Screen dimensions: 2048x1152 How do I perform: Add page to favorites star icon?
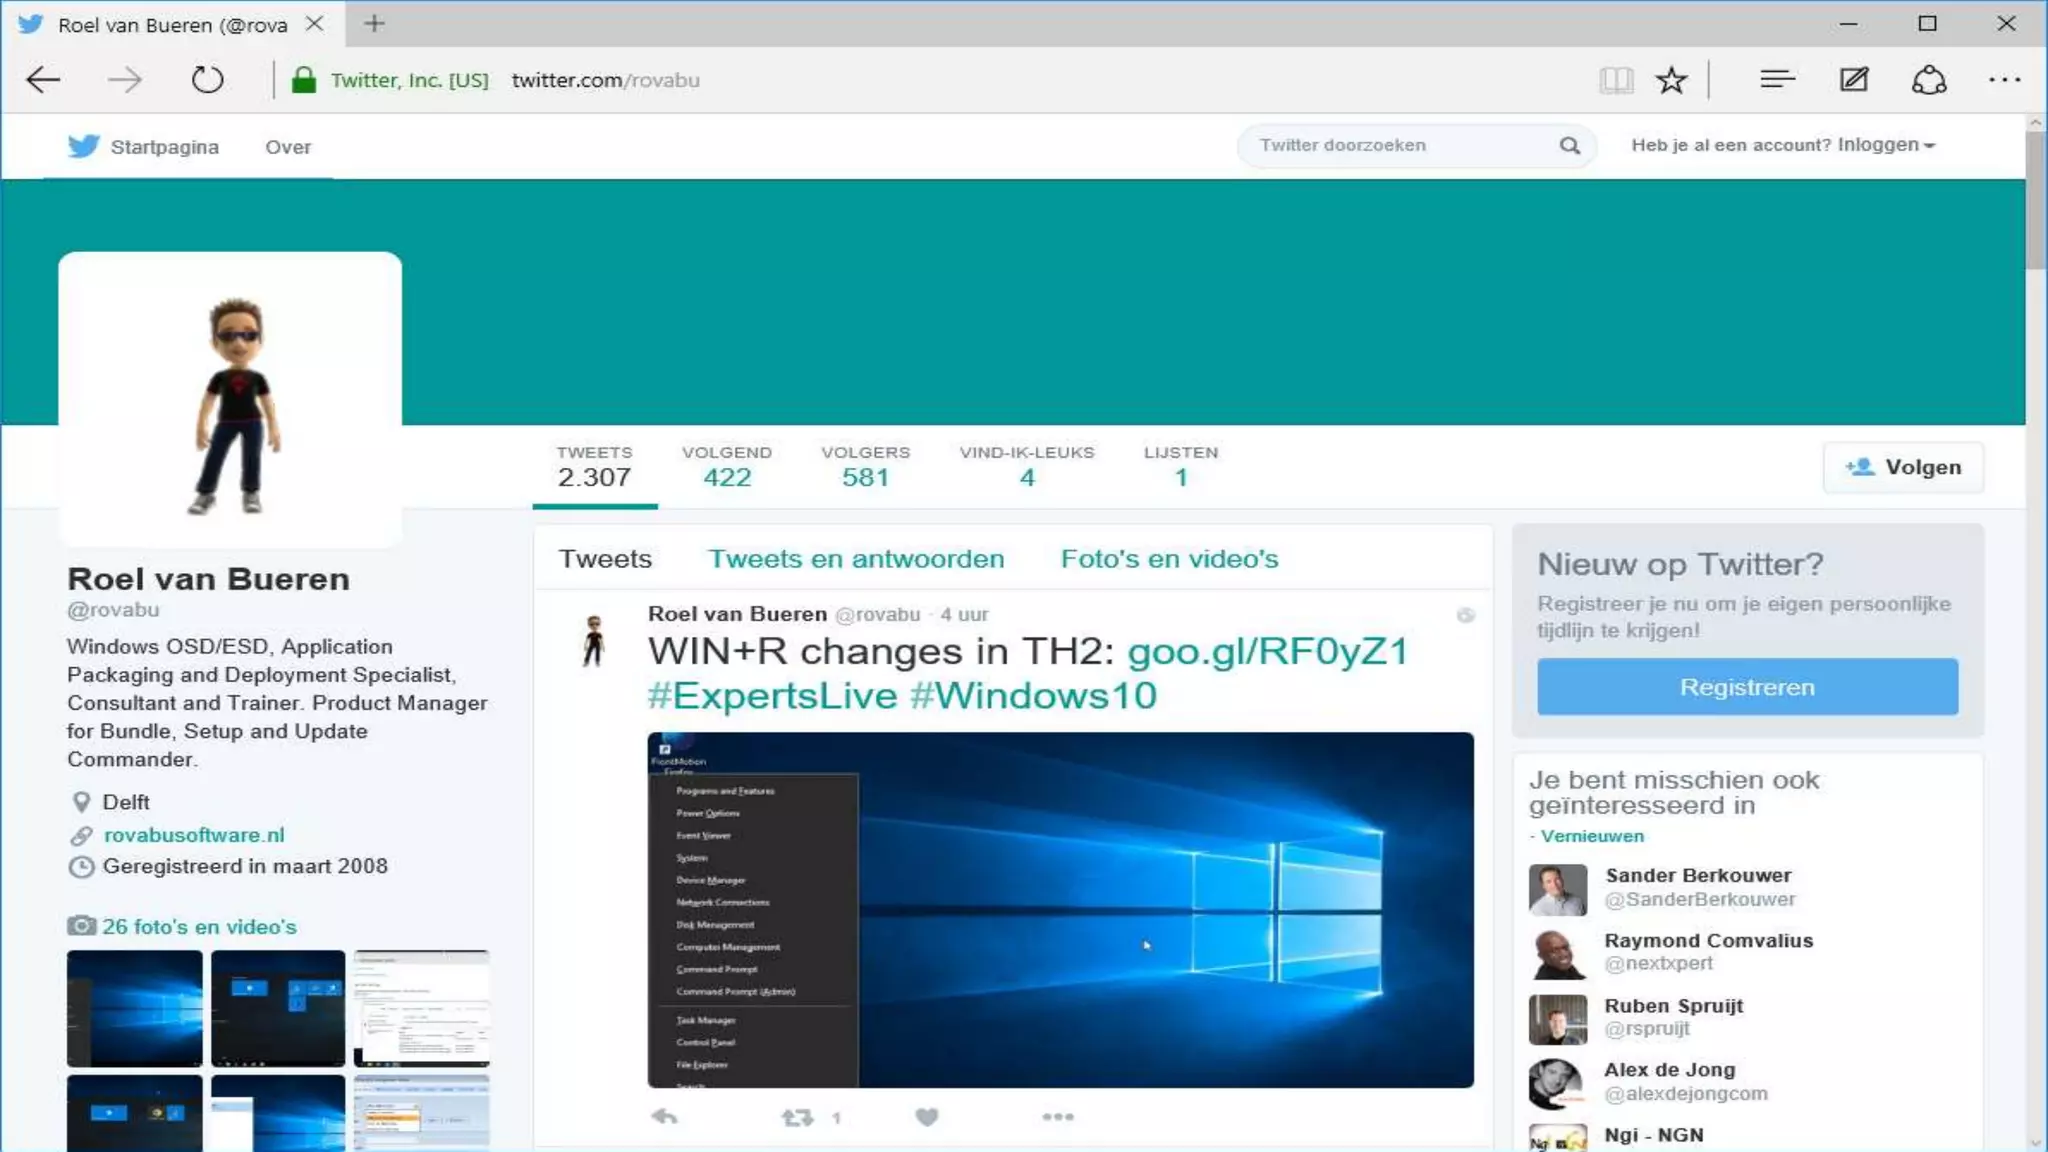click(1671, 80)
